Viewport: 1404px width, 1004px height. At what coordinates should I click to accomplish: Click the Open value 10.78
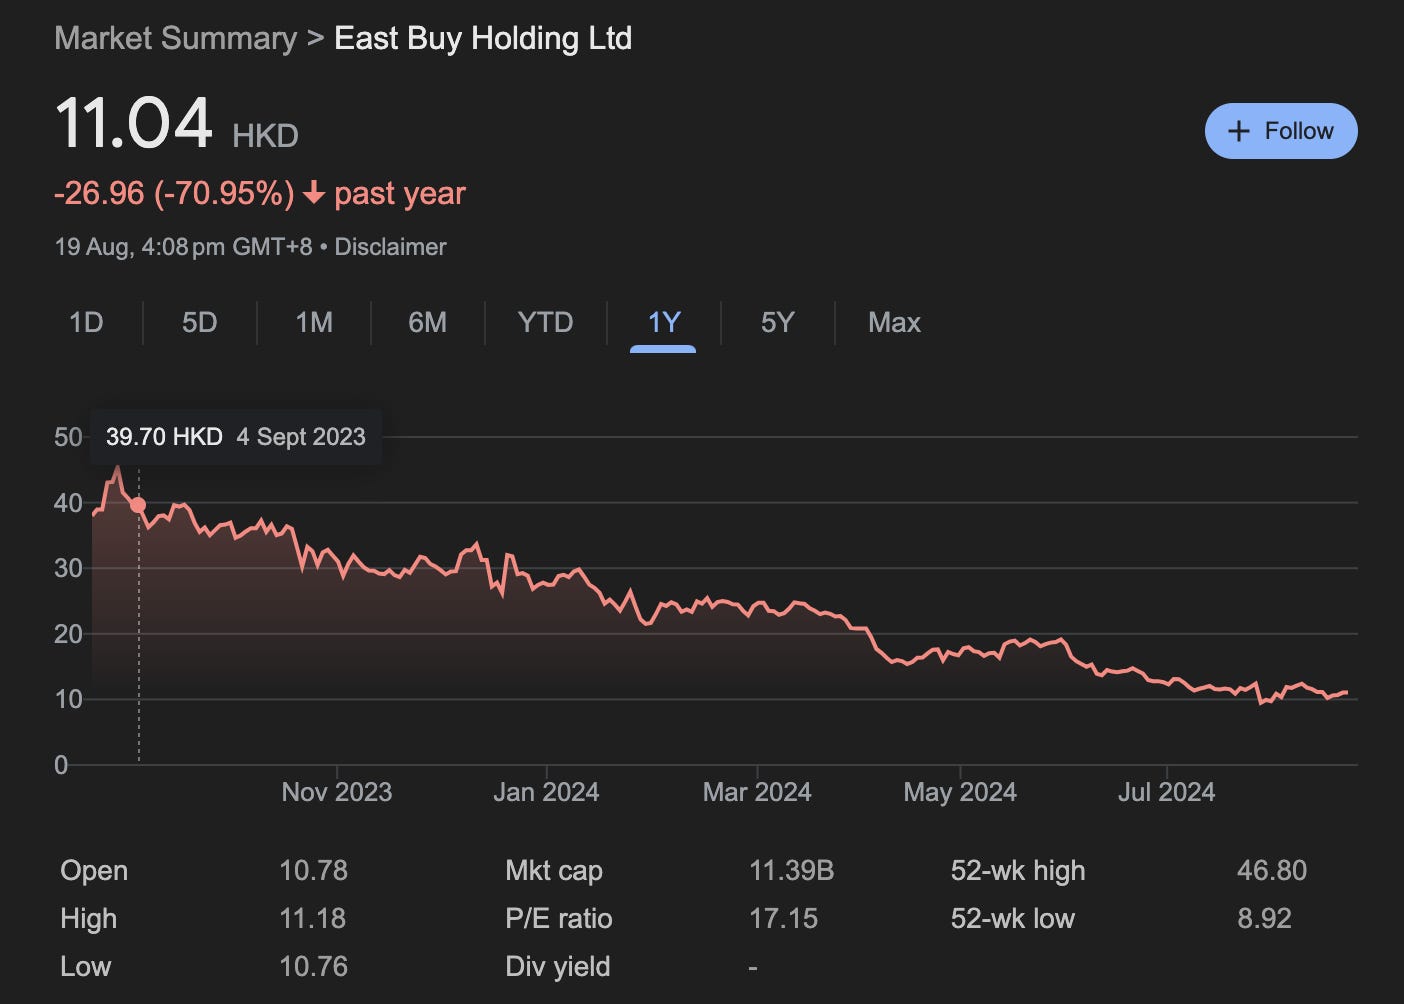pos(313,870)
